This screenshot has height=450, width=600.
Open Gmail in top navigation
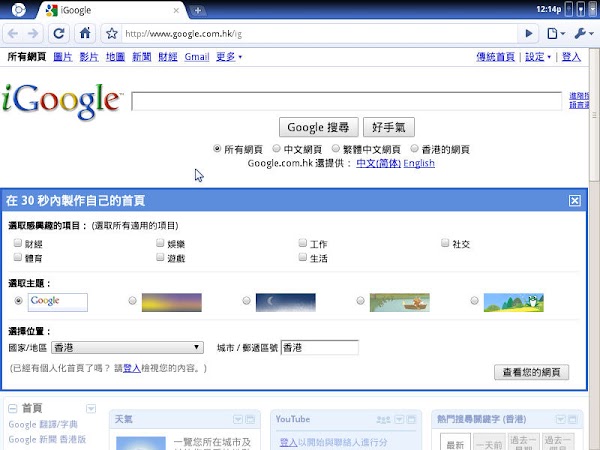click(197, 57)
